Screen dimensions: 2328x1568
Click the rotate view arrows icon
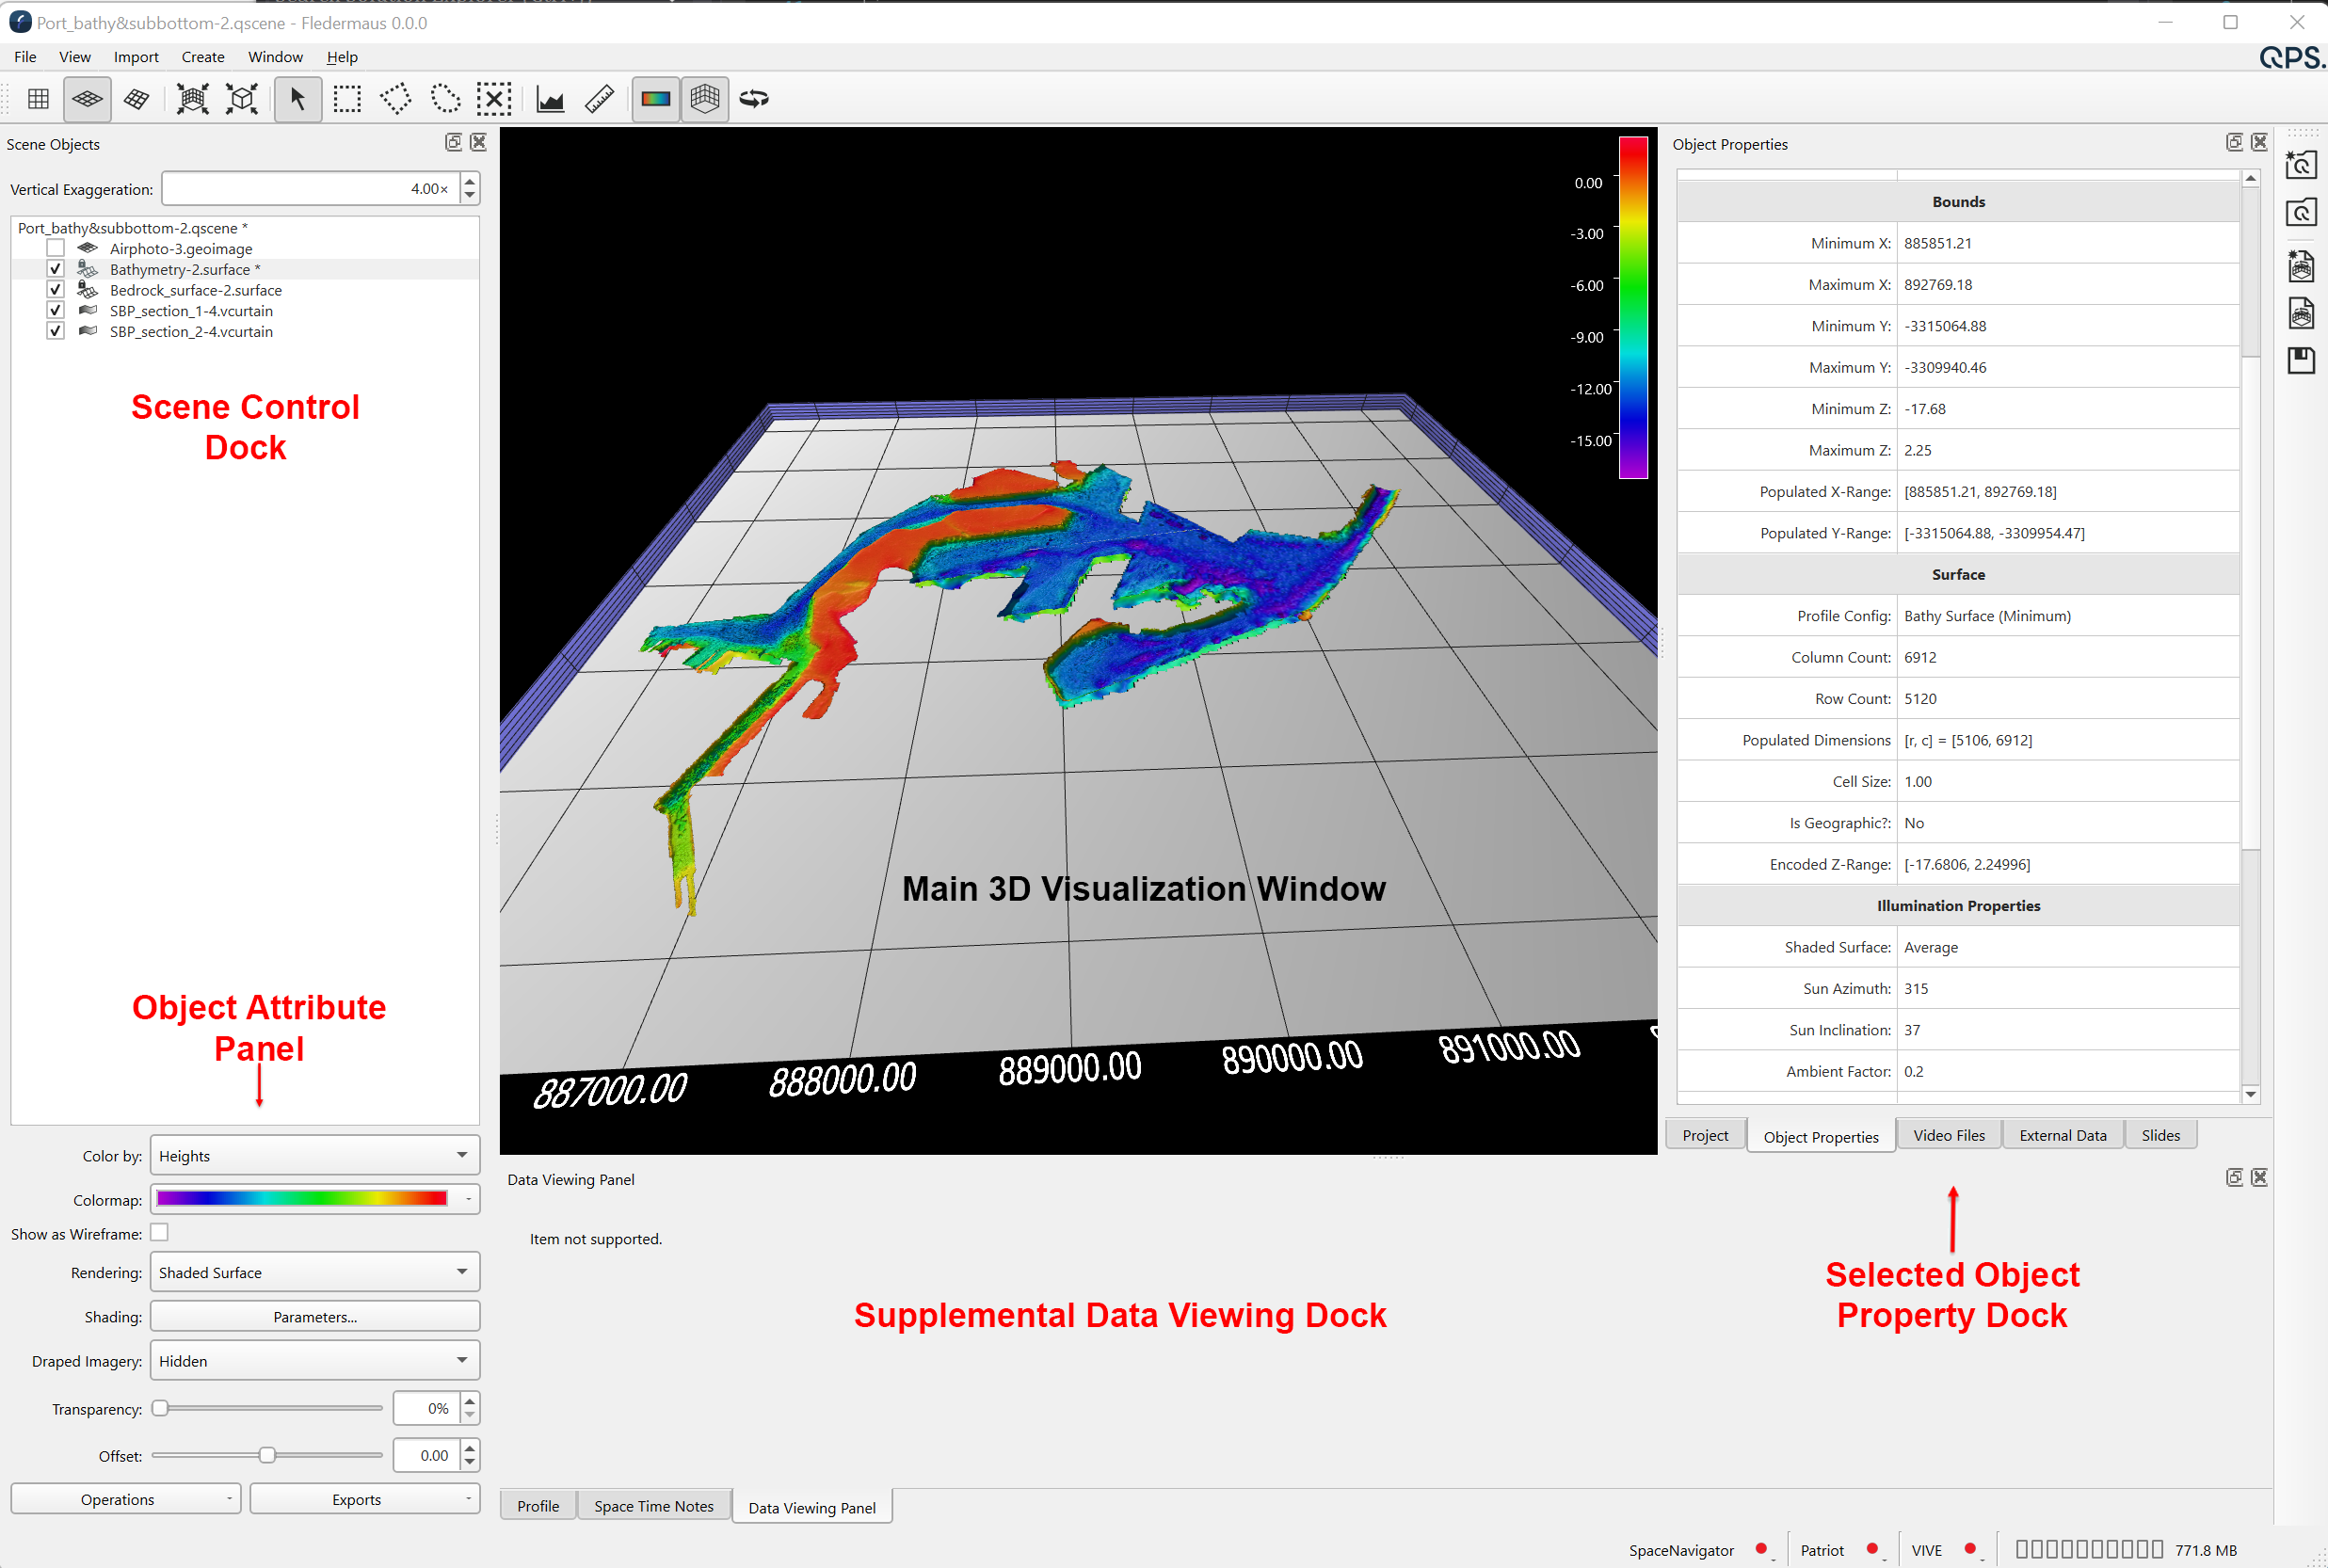pyautogui.click(x=754, y=99)
